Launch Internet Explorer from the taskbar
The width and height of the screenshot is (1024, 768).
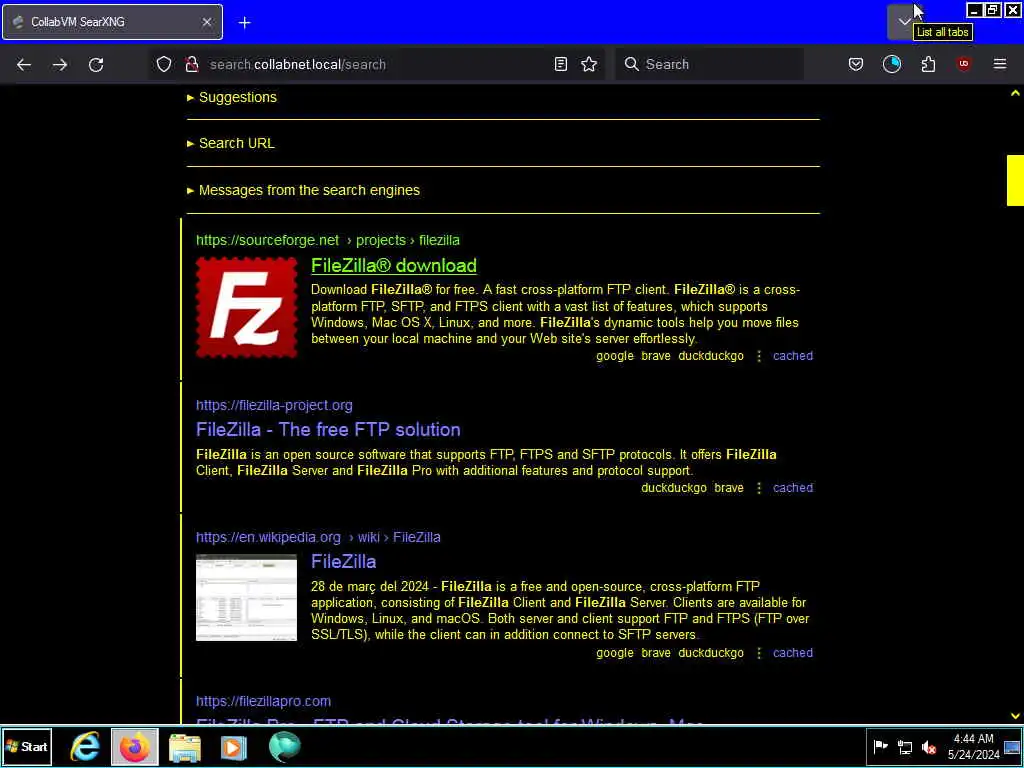coord(85,747)
